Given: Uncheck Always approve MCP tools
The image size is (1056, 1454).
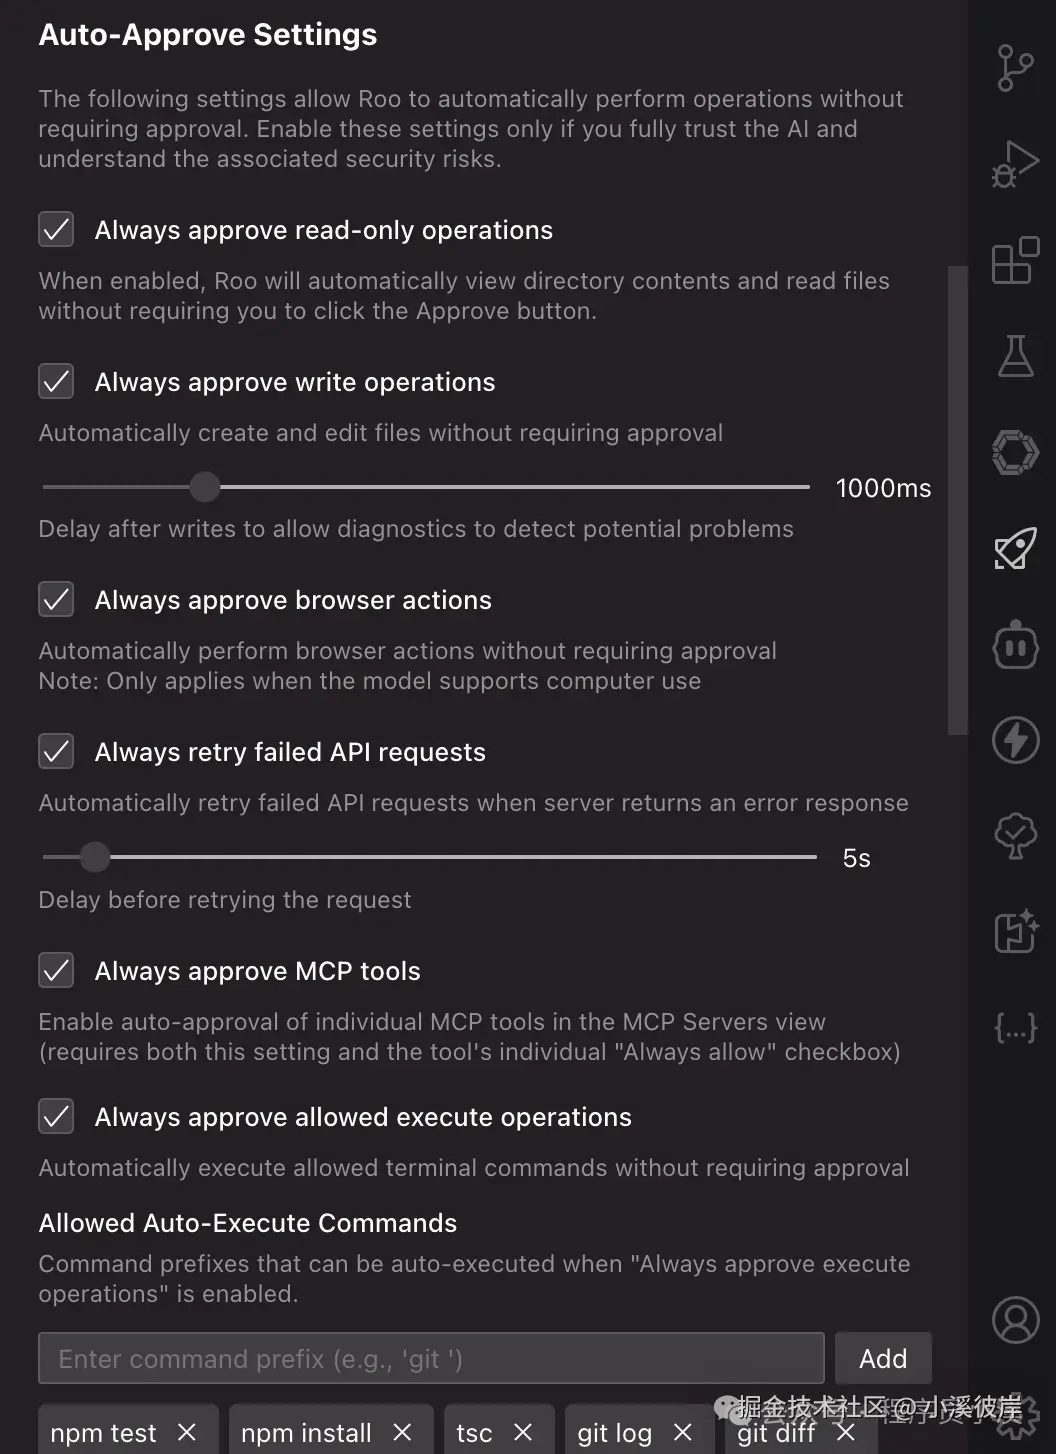Looking at the screenshot, I should (56, 970).
